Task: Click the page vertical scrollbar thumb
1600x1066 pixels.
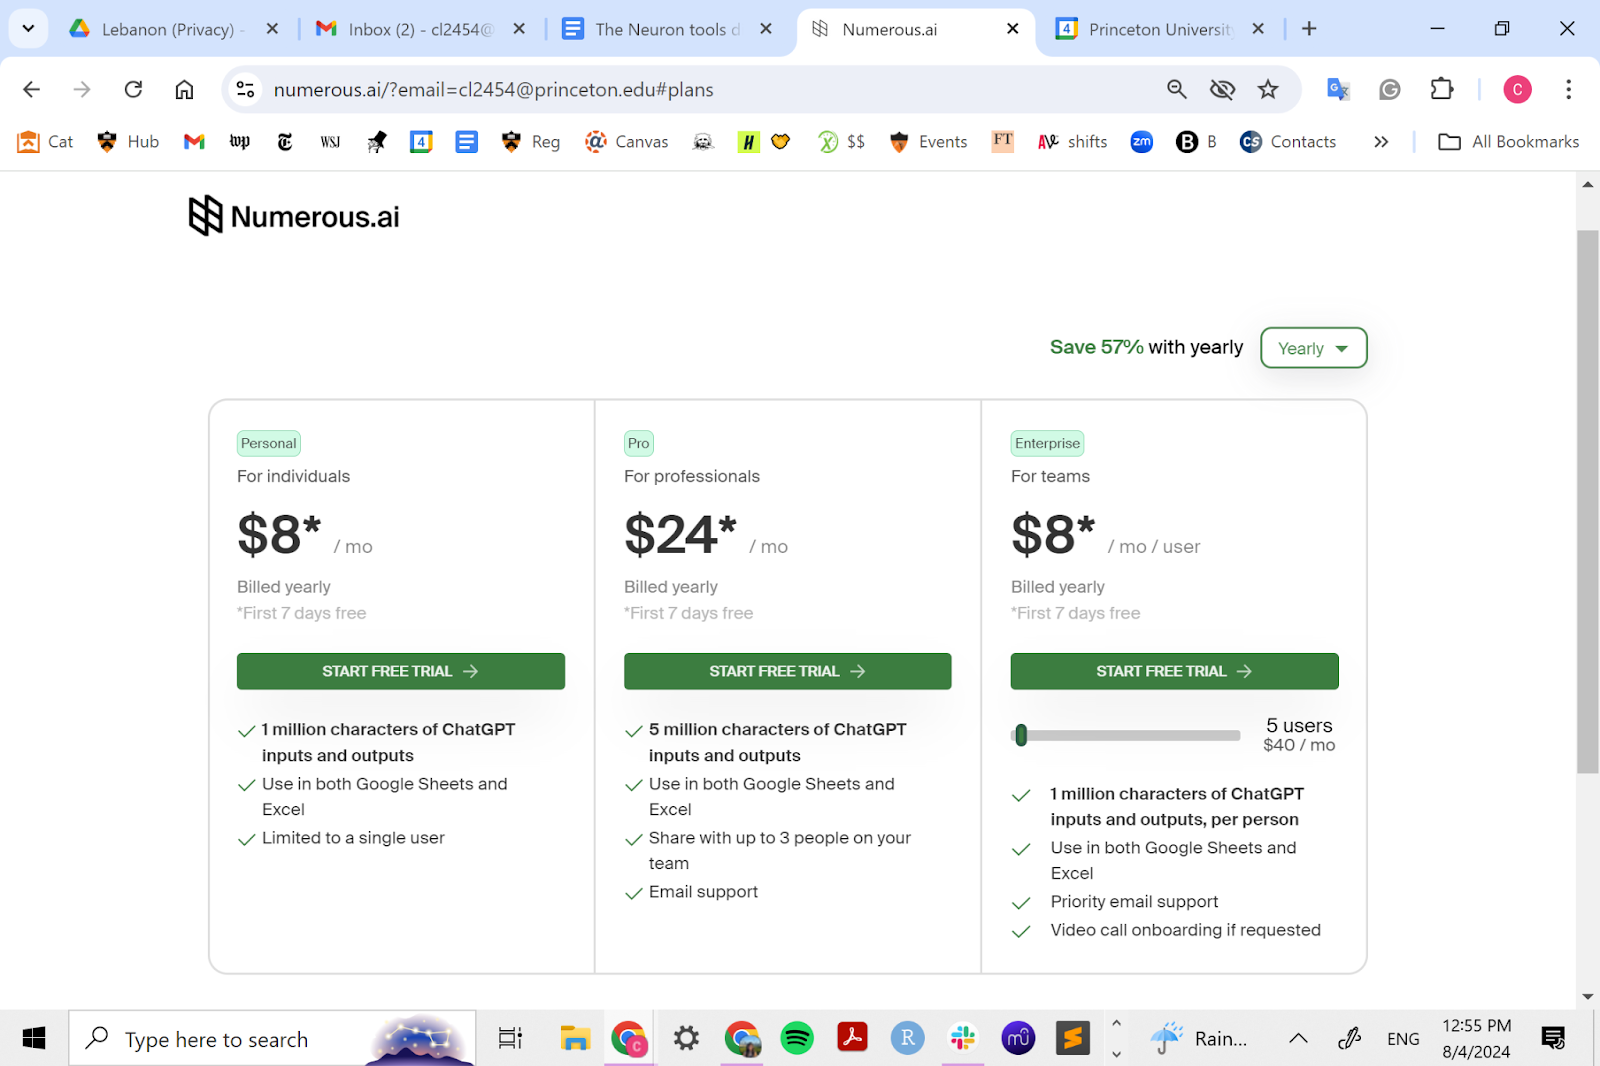Action: tap(1588, 502)
